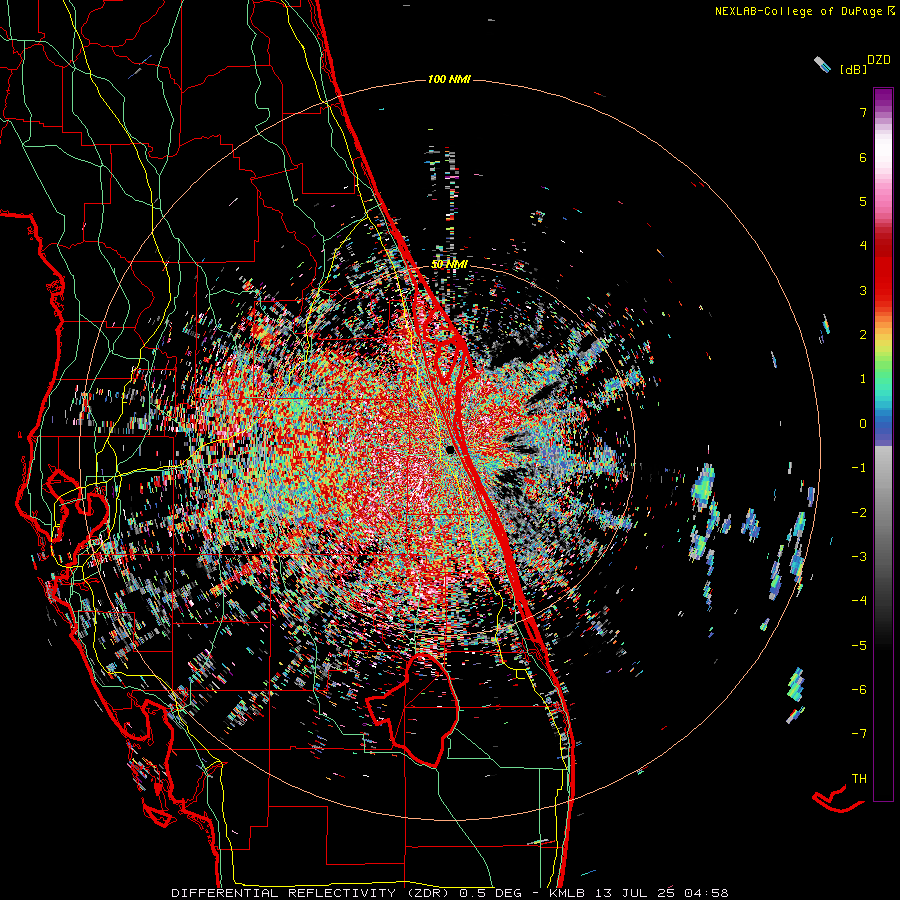This screenshot has height=900, width=900.
Task: Click the positive 1 value on the scale
Action: tap(863, 379)
